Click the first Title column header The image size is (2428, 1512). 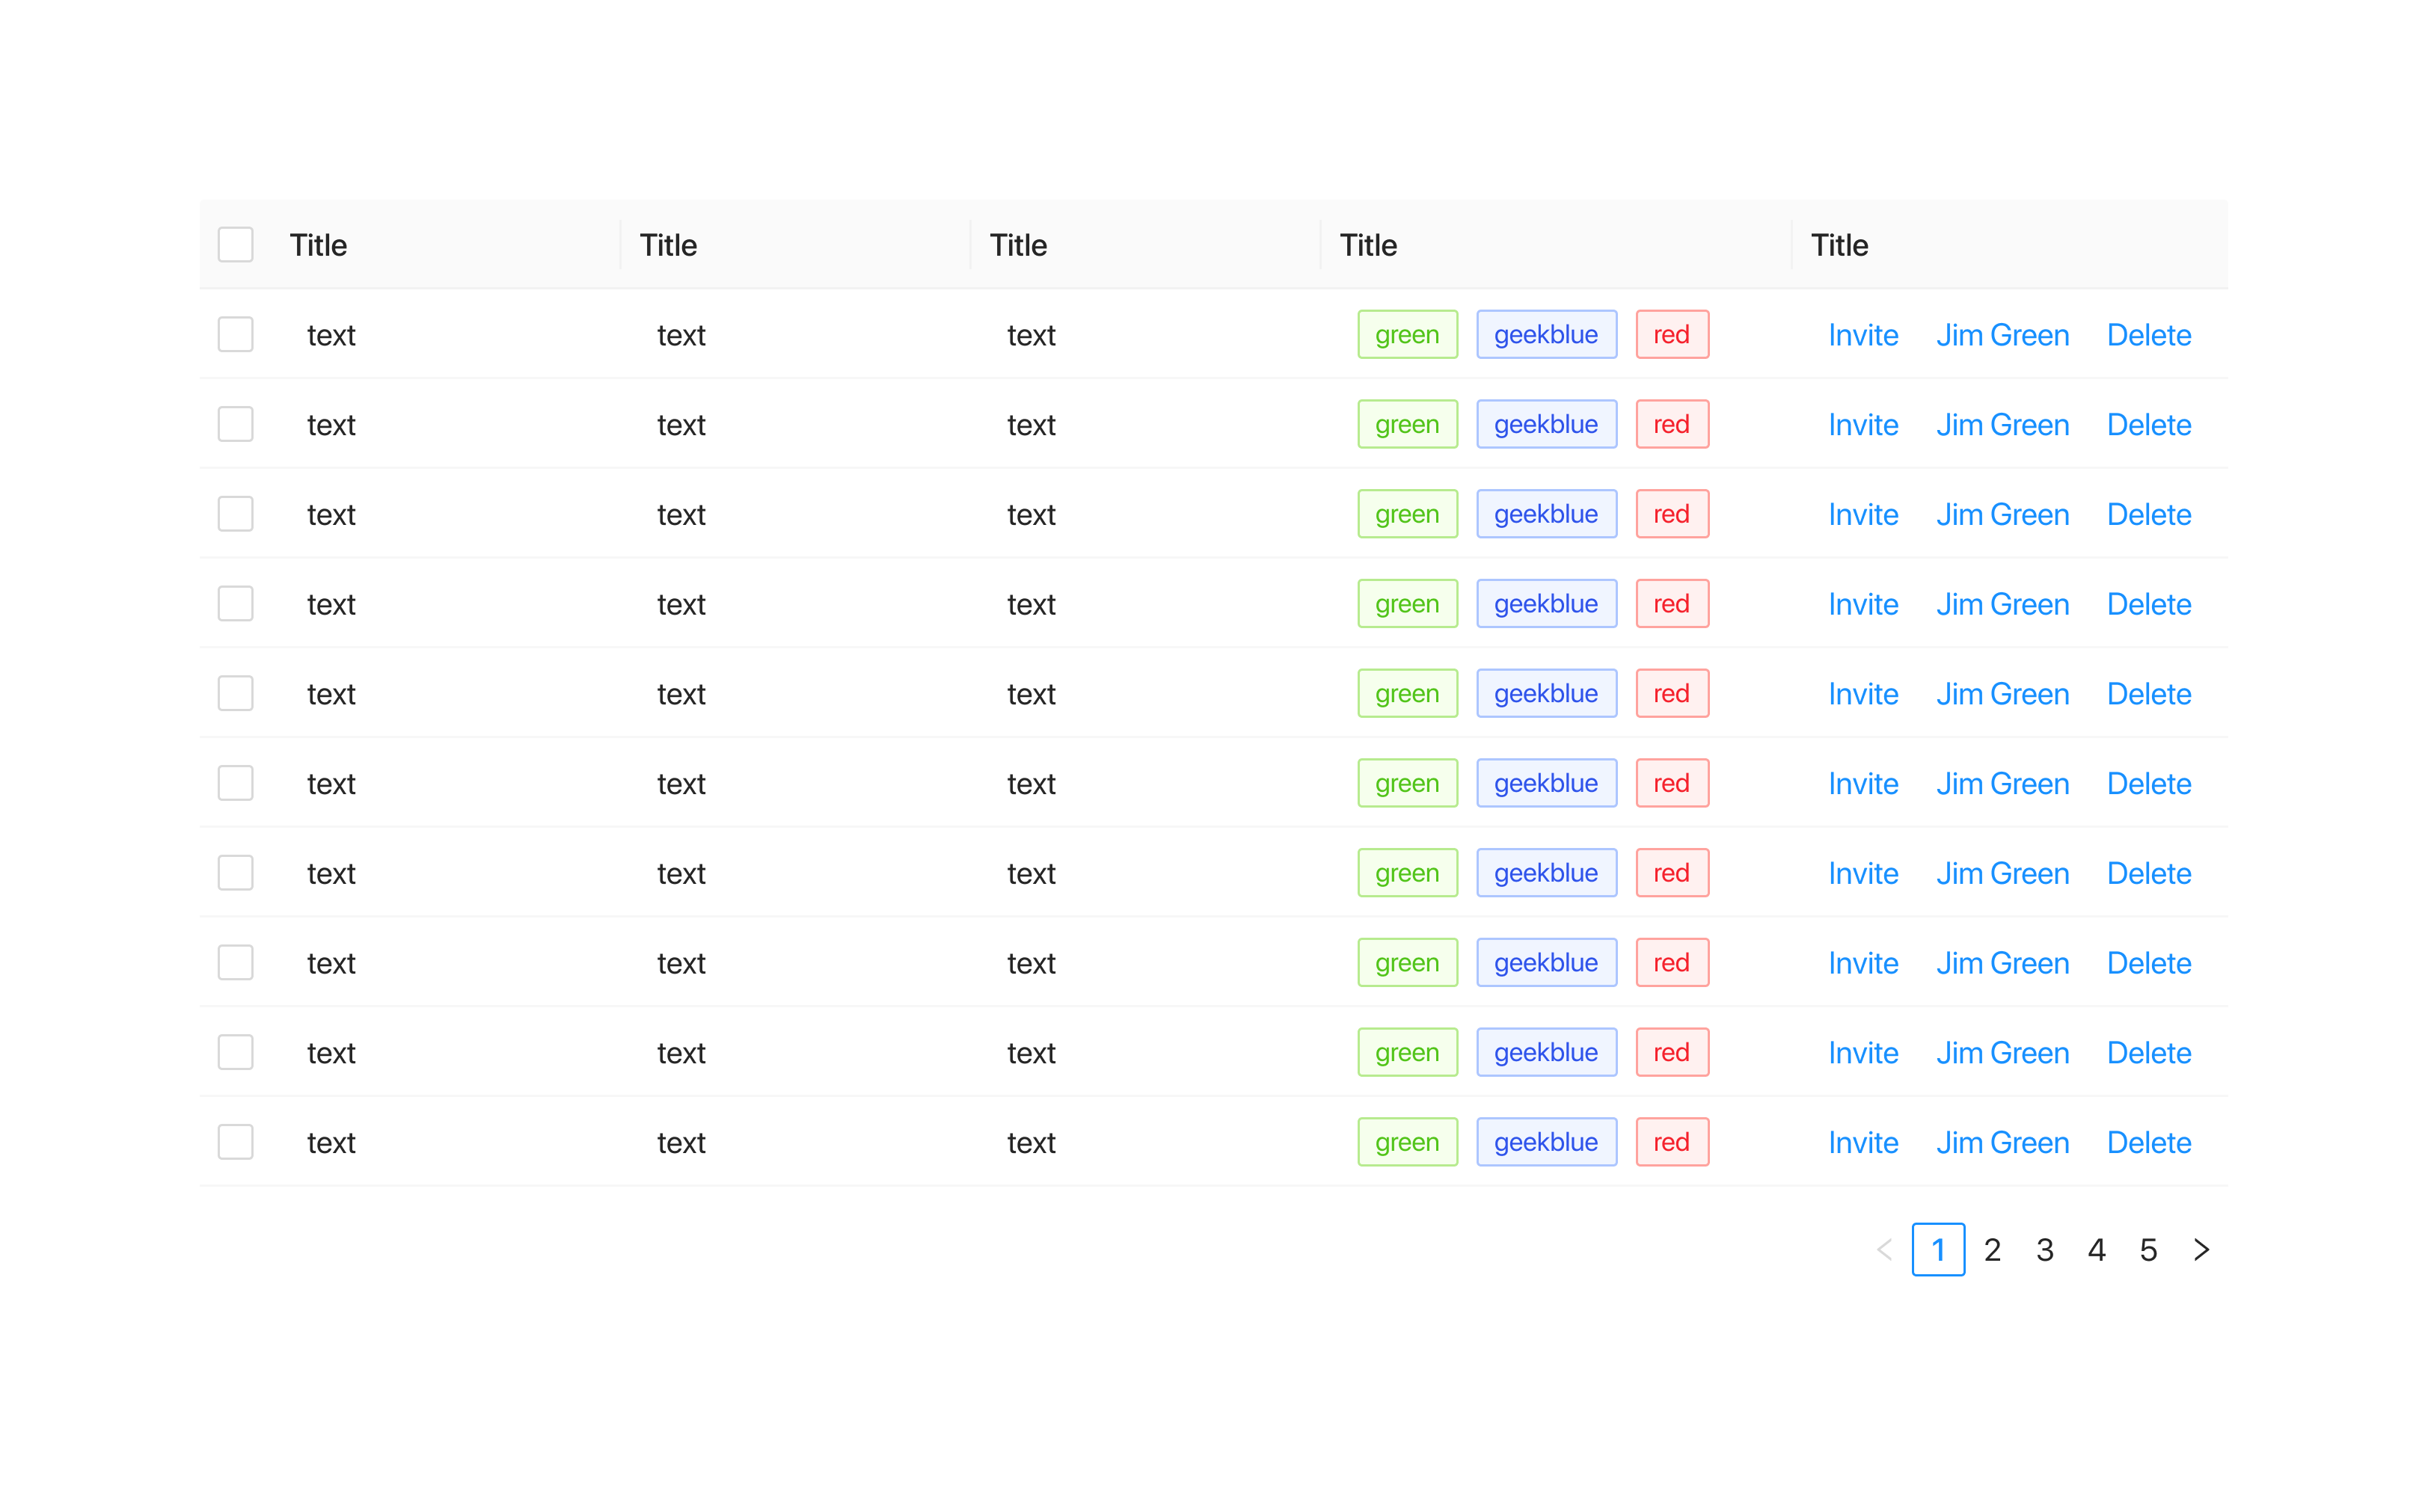click(x=318, y=245)
